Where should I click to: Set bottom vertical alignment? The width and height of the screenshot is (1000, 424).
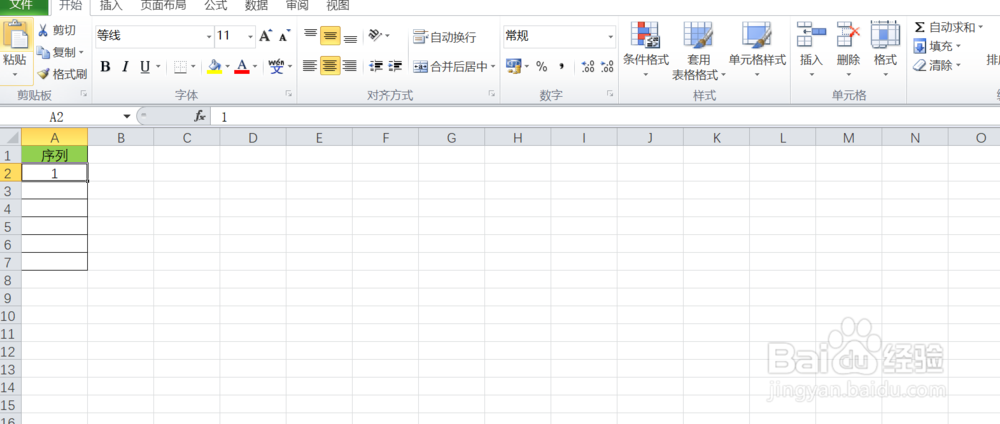point(350,37)
